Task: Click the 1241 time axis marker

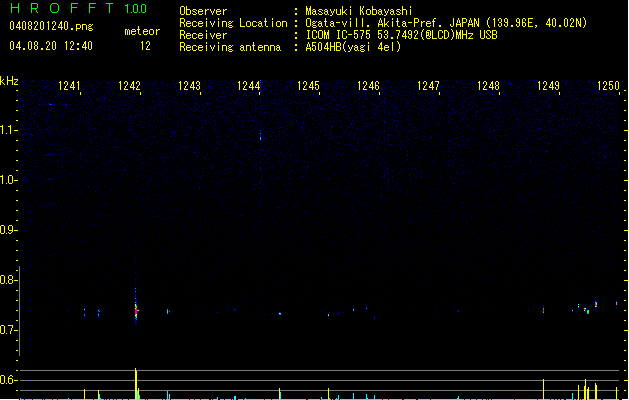Action: coord(69,86)
